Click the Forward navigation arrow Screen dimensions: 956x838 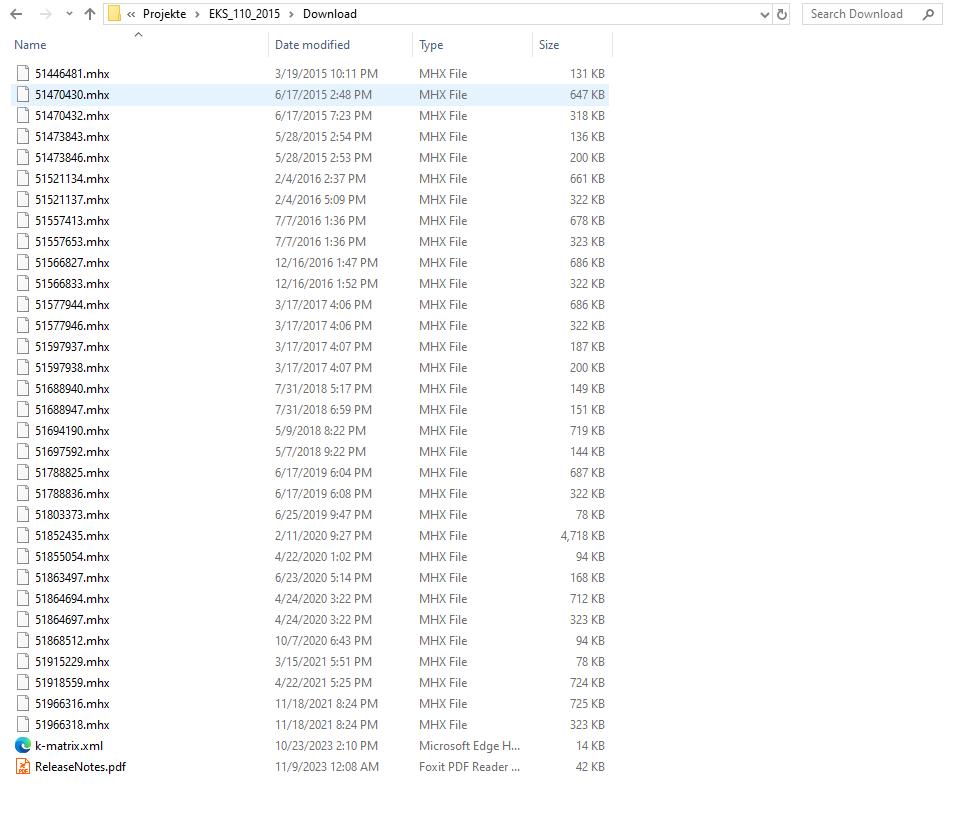(x=45, y=14)
